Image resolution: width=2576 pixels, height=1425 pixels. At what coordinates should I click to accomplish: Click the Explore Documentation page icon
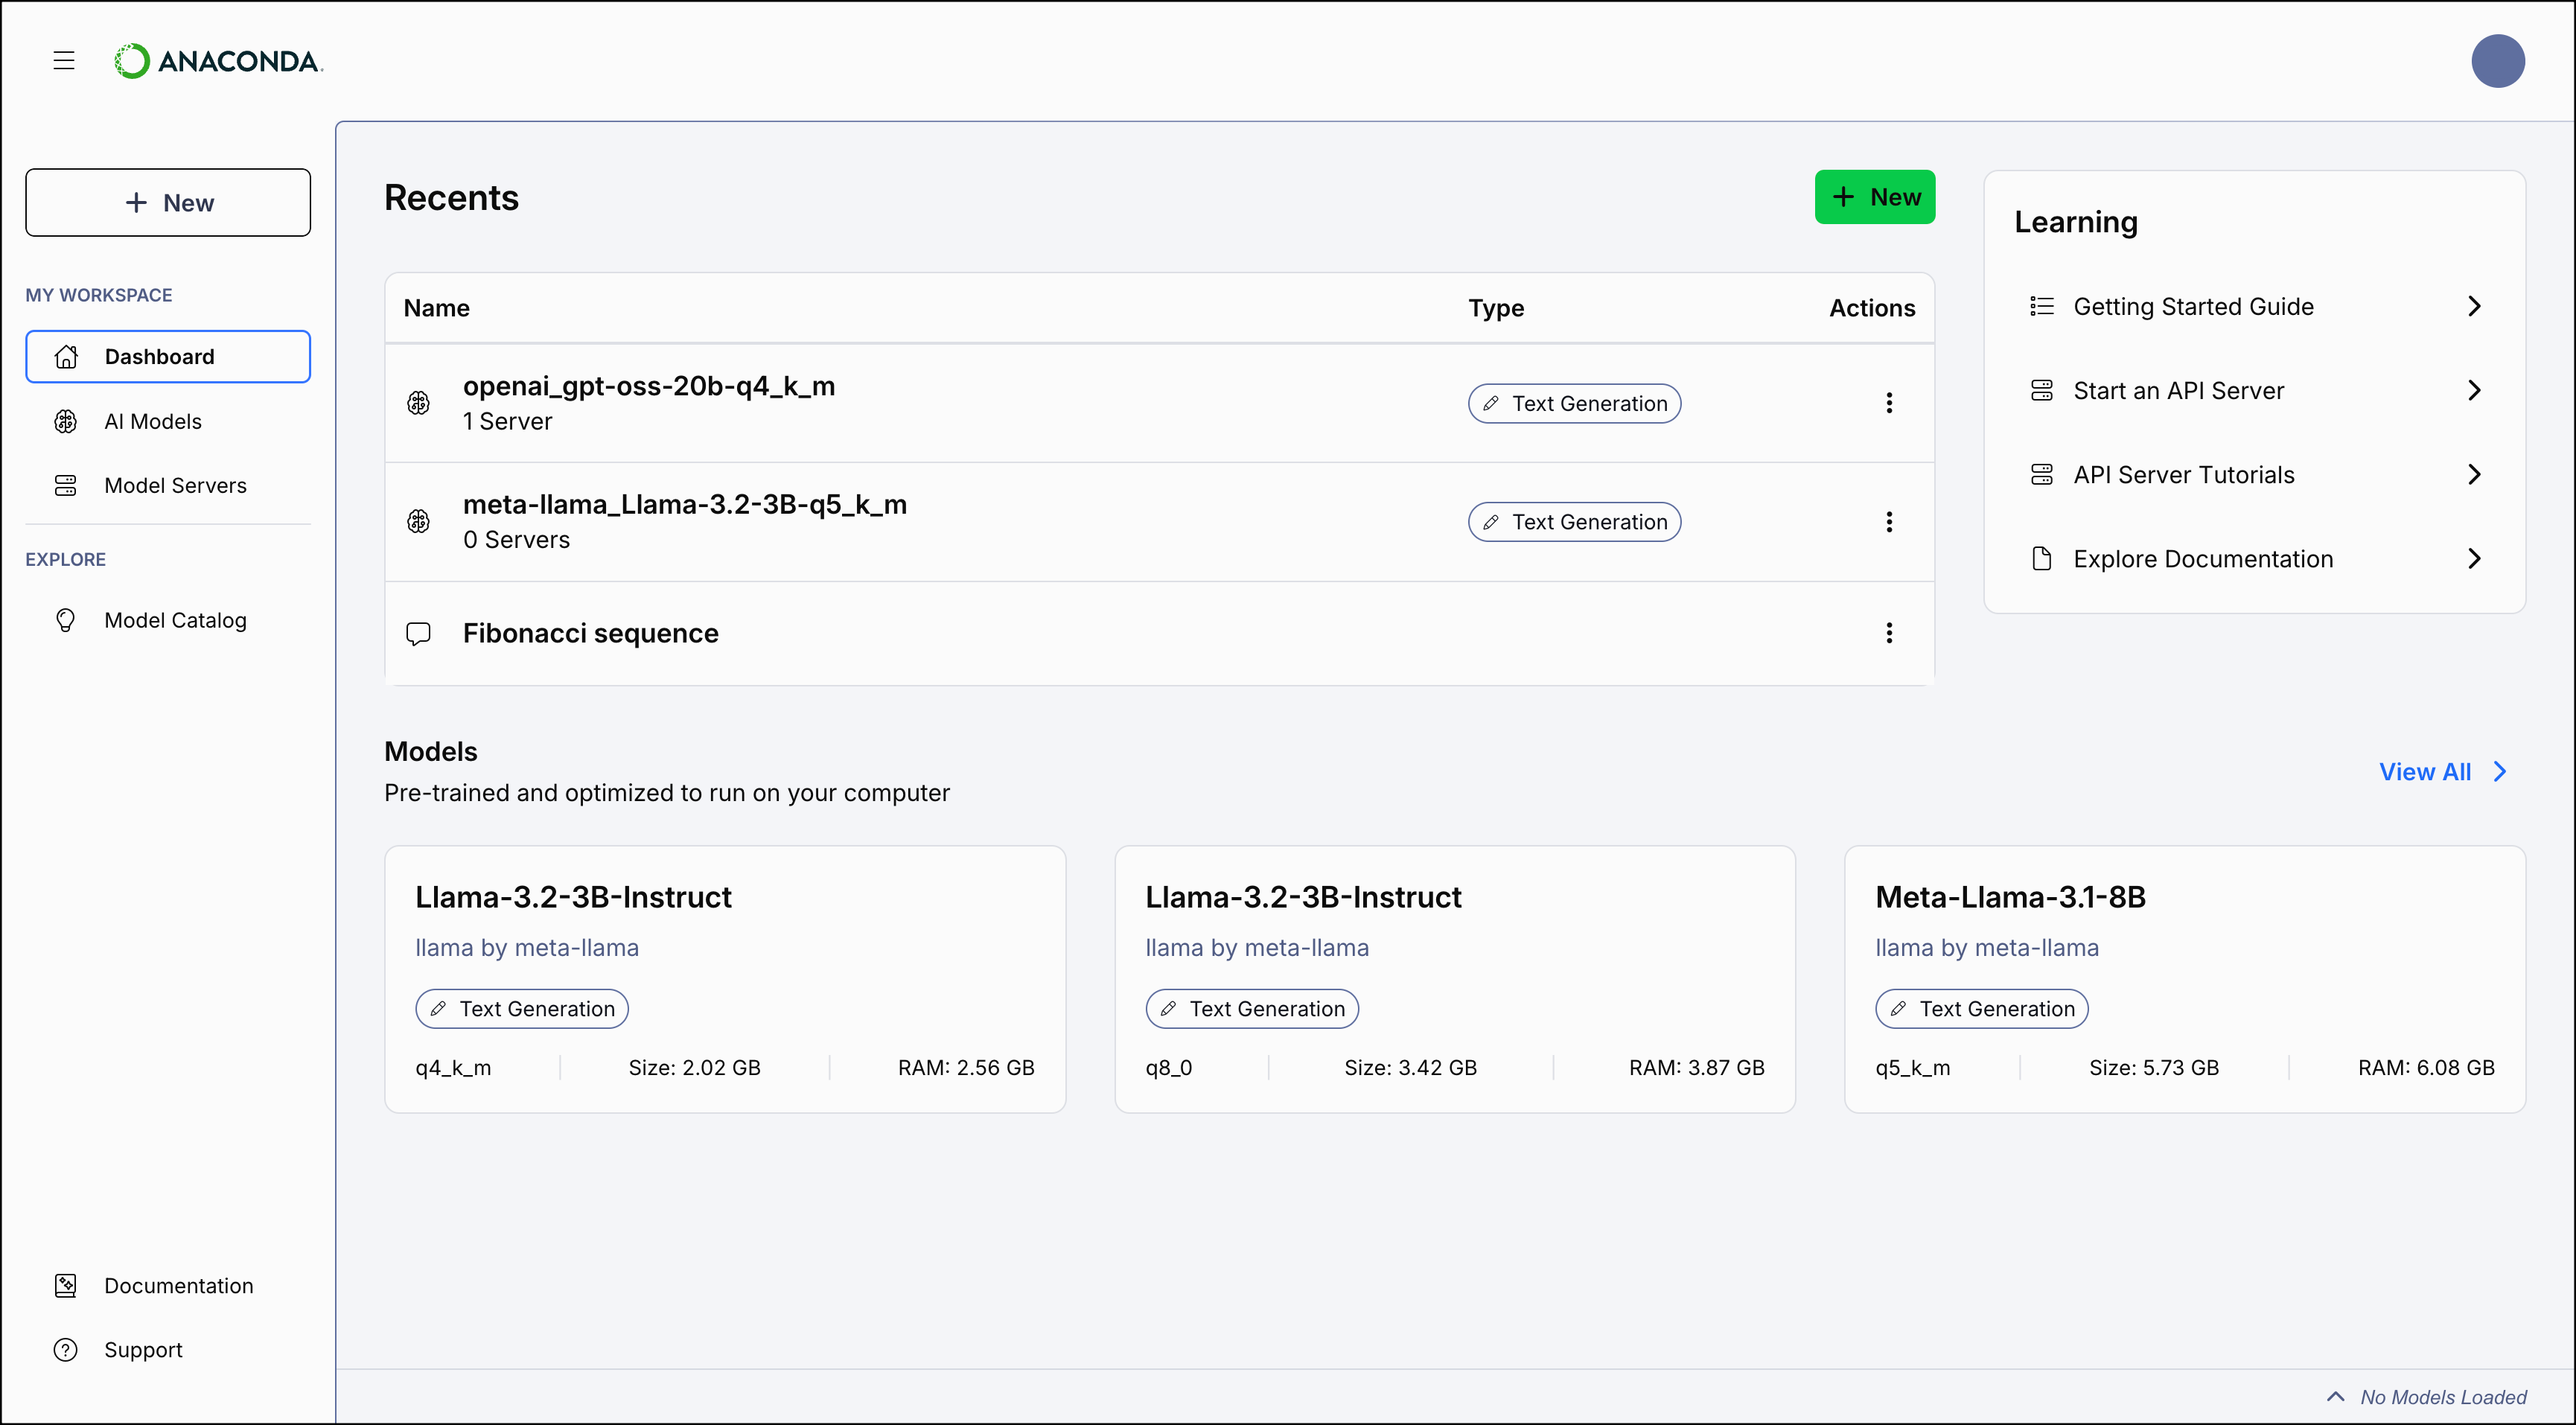point(2042,558)
